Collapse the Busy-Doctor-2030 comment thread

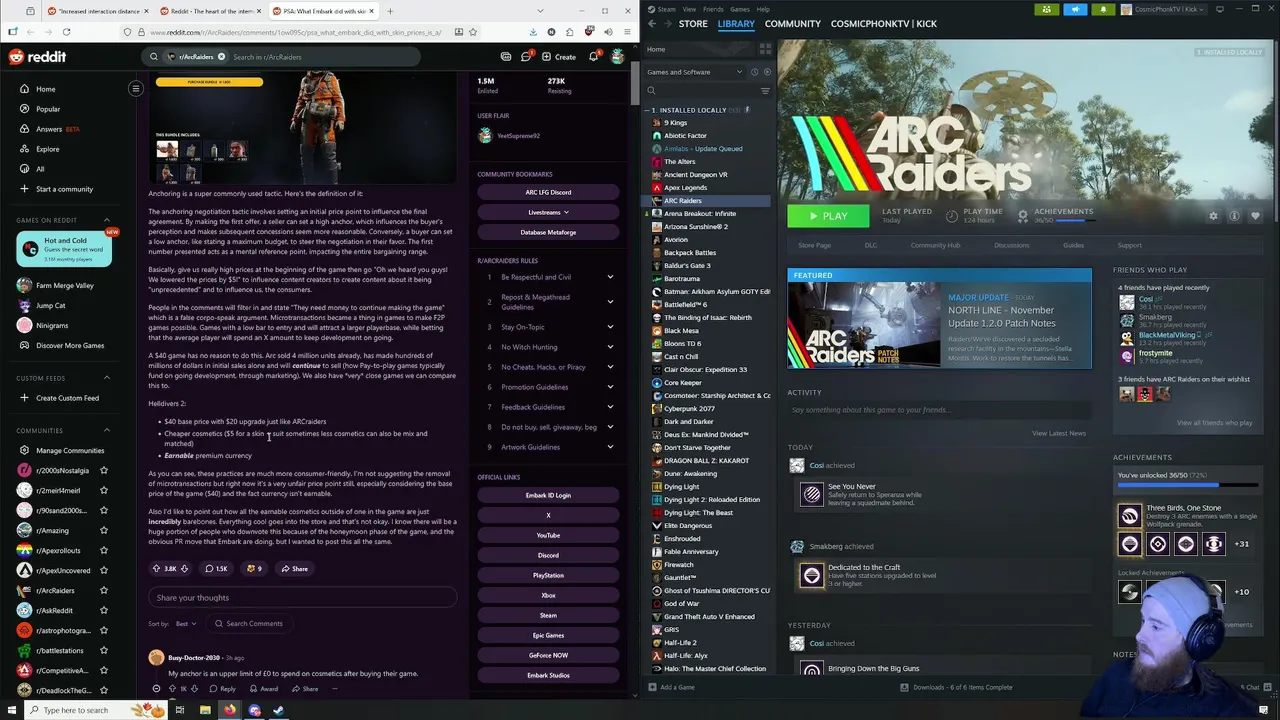click(x=156, y=689)
